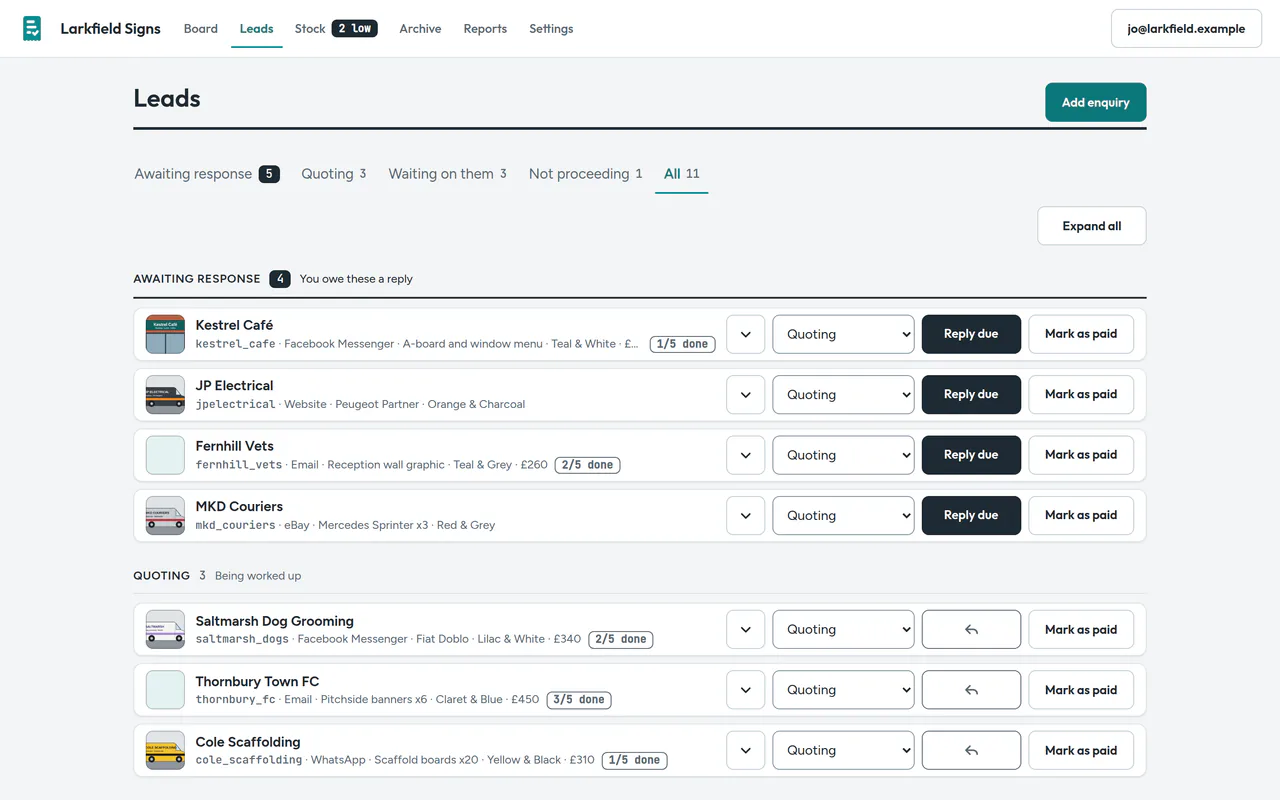1280x800 pixels.
Task: Mark JP Electrical as paid
Action: pos(1081,394)
